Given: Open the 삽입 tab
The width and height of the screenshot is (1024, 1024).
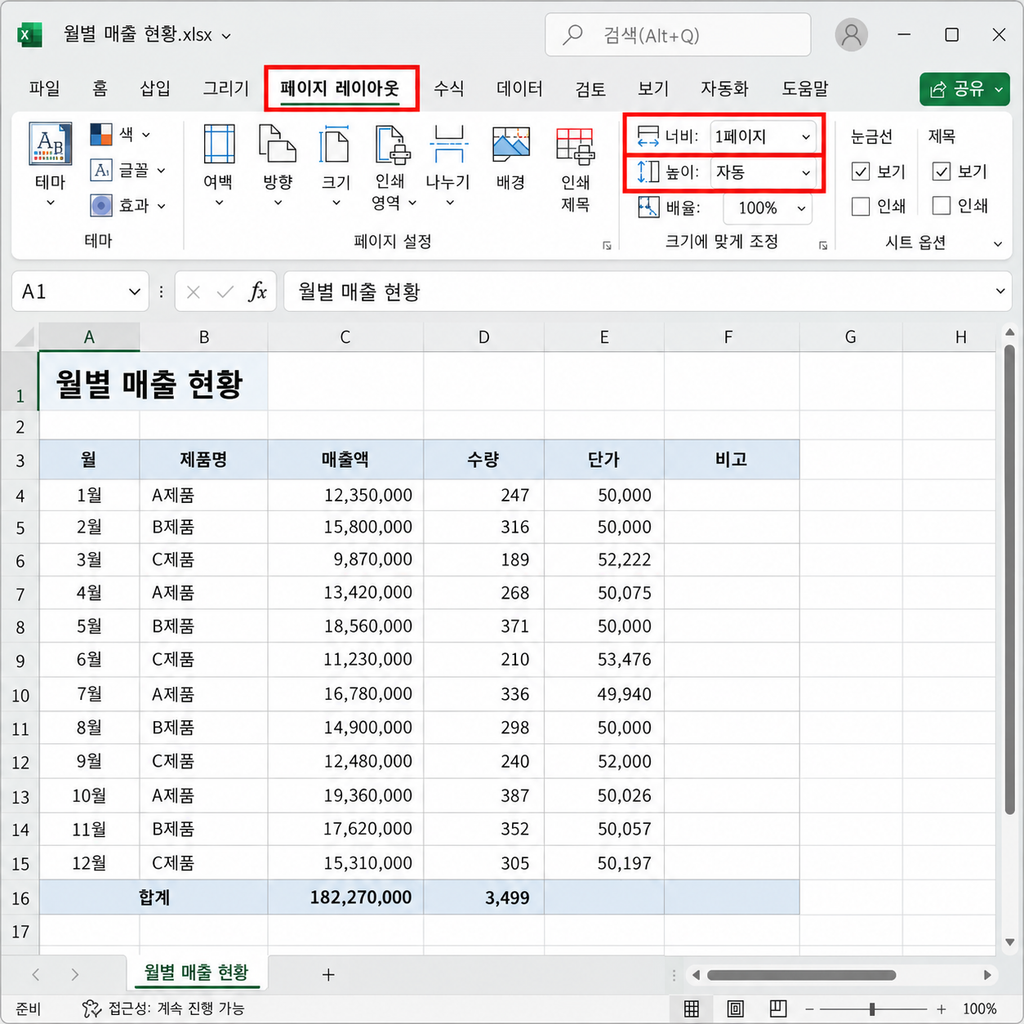Looking at the screenshot, I should [x=155, y=88].
